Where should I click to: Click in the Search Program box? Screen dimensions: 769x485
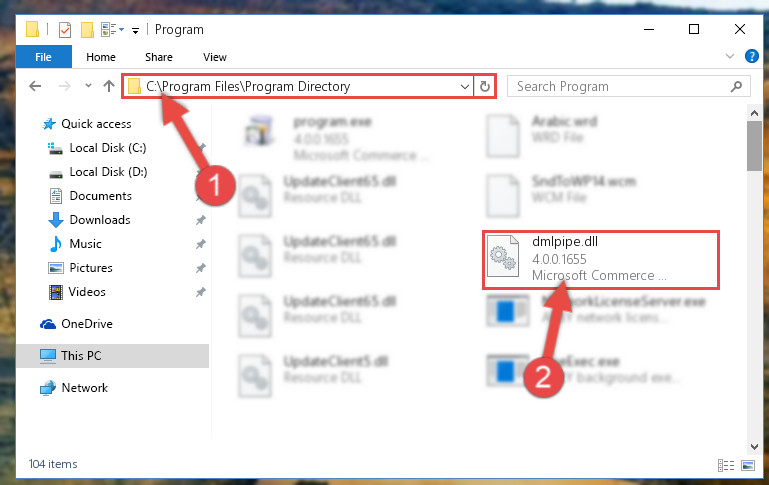click(620, 87)
